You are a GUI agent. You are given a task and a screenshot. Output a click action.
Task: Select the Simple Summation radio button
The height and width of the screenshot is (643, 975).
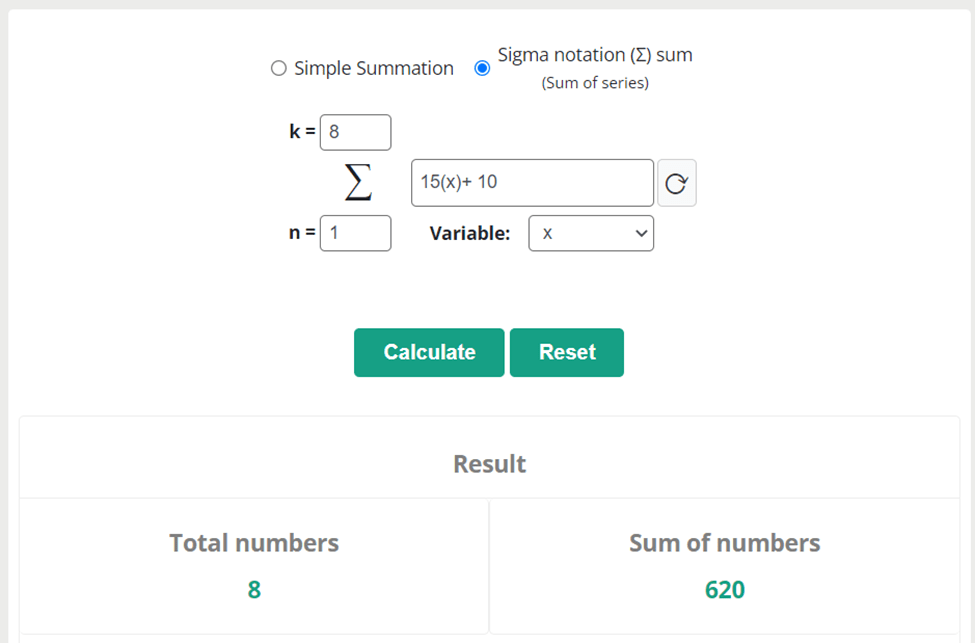pos(279,68)
